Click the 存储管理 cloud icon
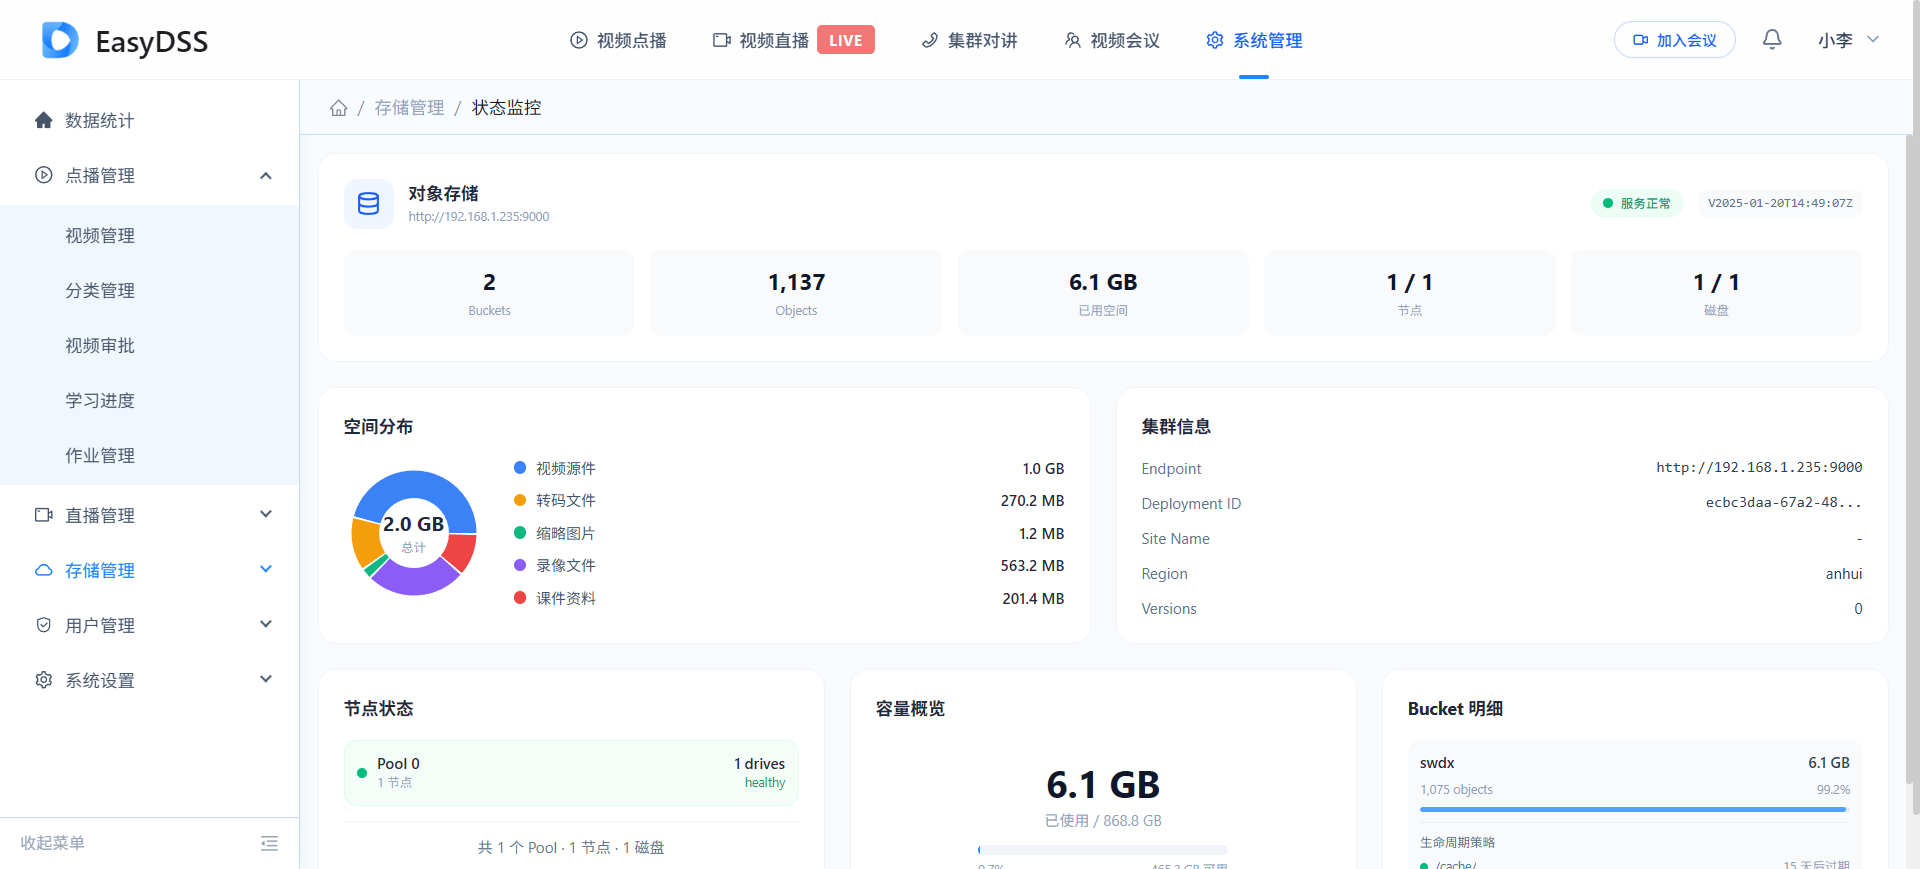This screenshot has width=1920, height=869. click(43, 570)
